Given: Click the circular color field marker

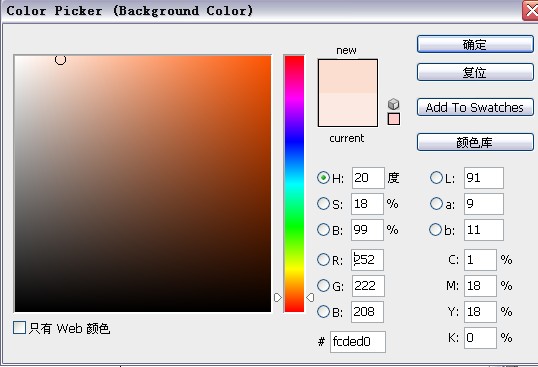Looking at the screenshot, I should tap(60, 60).
